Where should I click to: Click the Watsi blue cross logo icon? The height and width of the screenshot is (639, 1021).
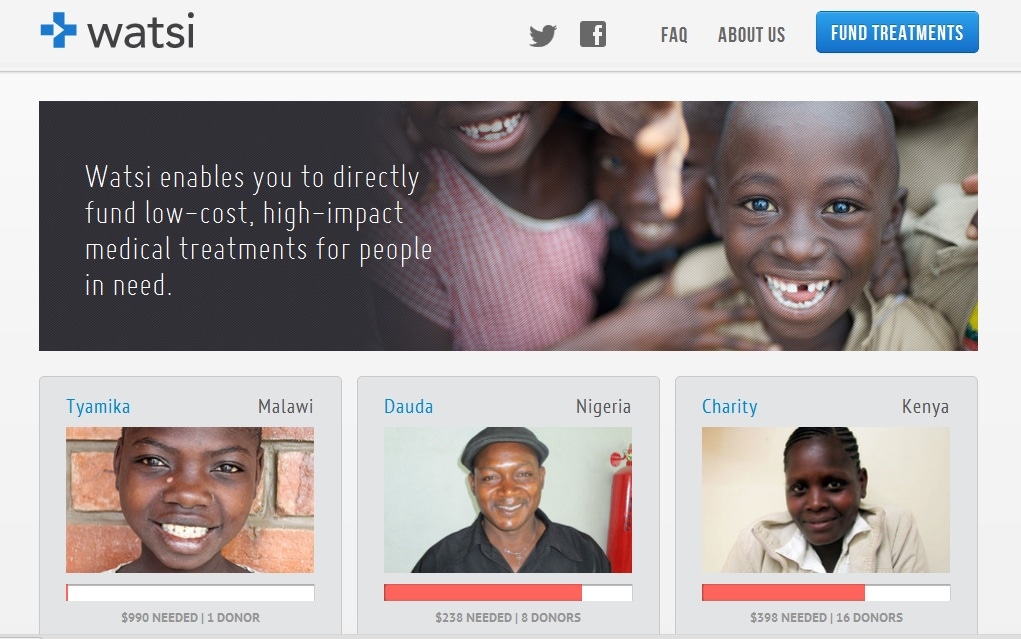(x=58, y=31)
